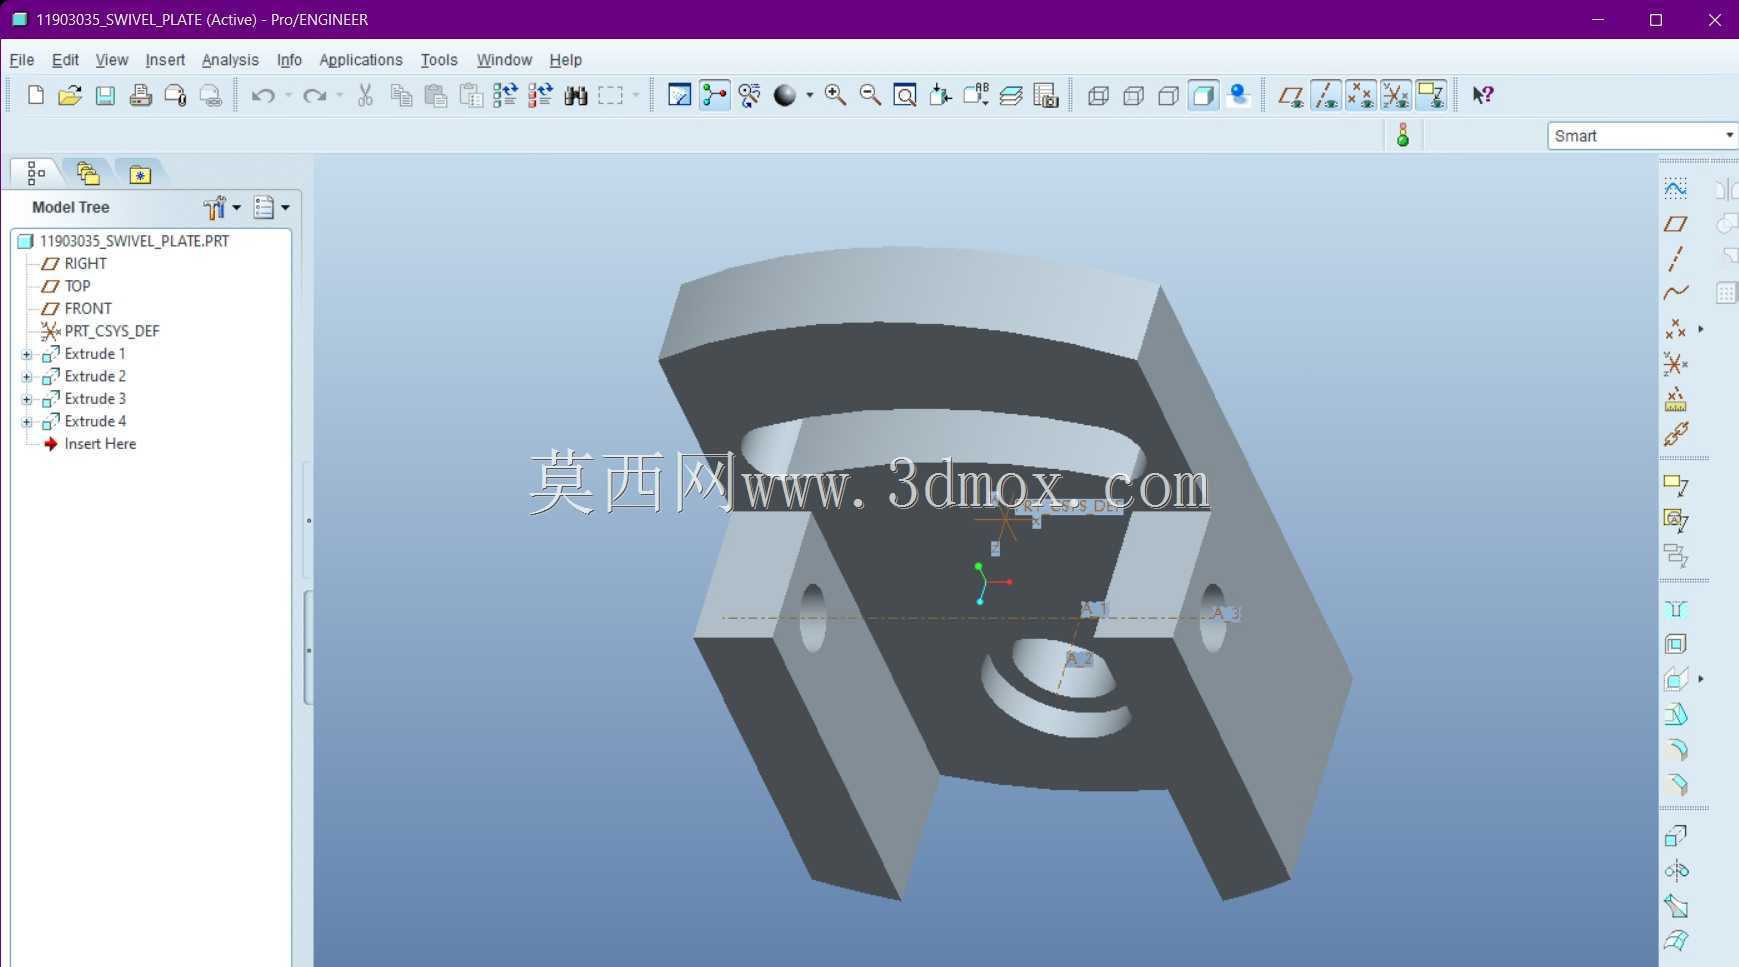This screenshot has height=967, width=1739.
Task: Expand the Extrude 1 feature node
Action: (27, 355)
